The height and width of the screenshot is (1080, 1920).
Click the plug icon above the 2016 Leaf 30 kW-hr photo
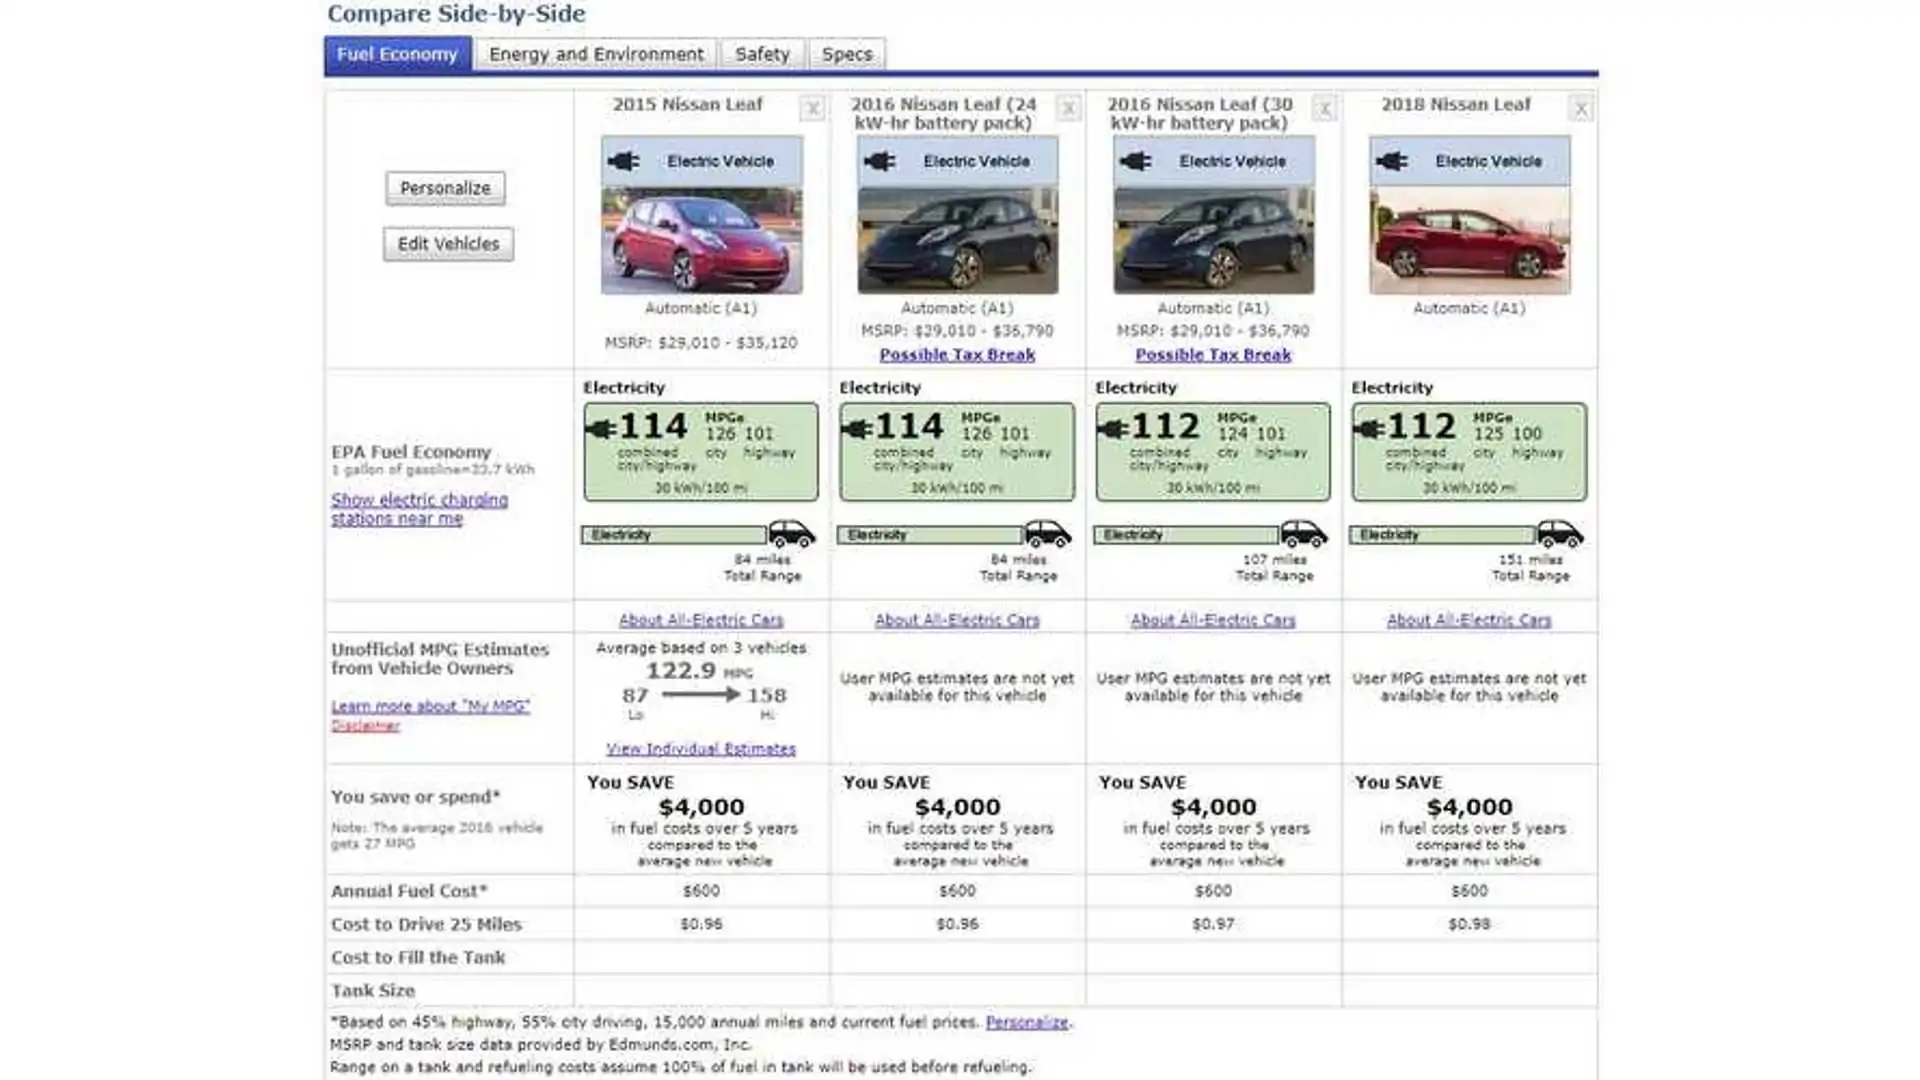1136,161
